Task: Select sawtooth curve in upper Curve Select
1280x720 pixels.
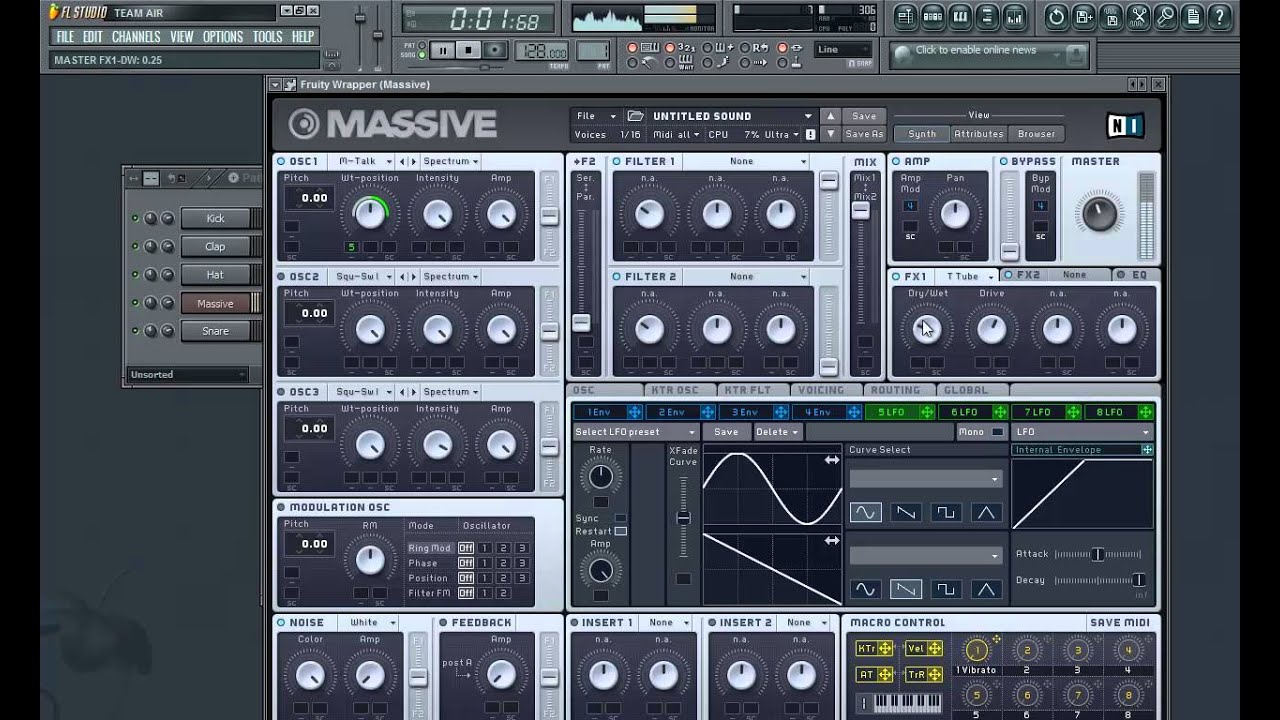Action: [905, 512]
